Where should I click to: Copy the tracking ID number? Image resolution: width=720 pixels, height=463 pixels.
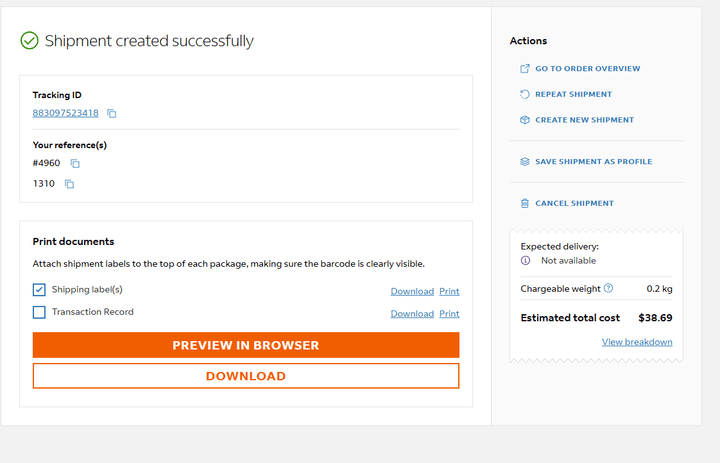pos(112,113)
